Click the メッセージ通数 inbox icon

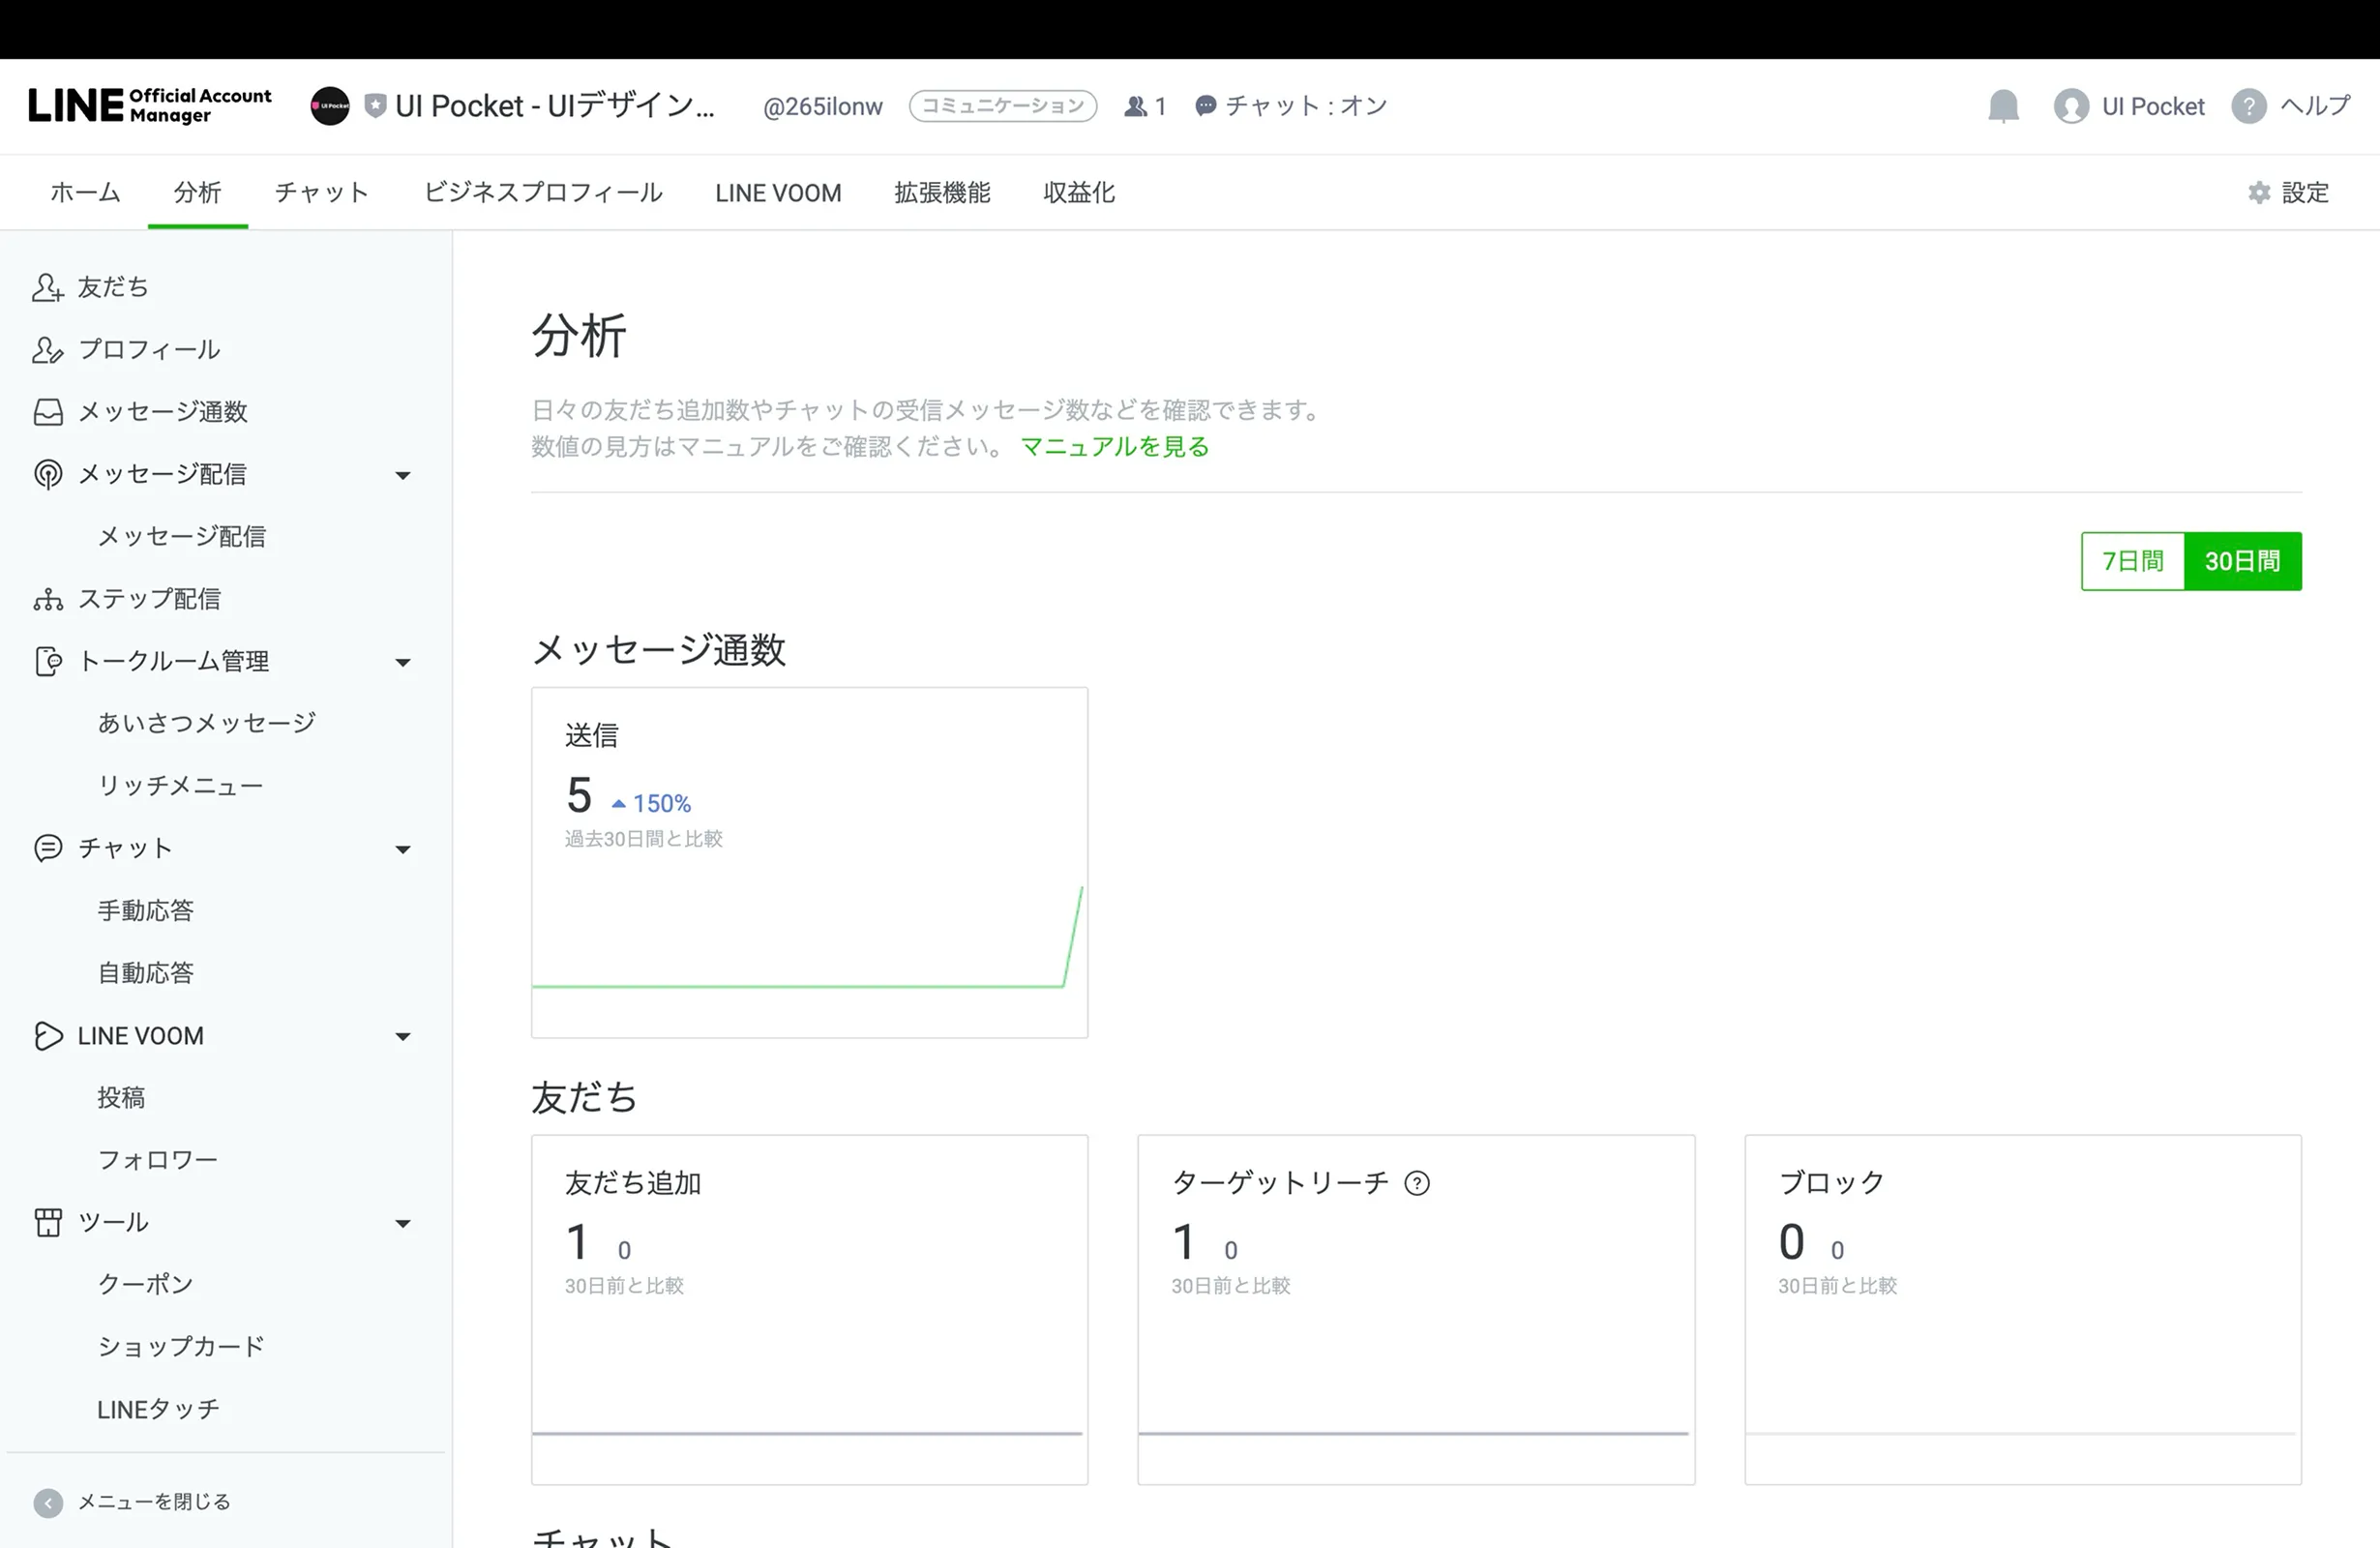point(47,412)
